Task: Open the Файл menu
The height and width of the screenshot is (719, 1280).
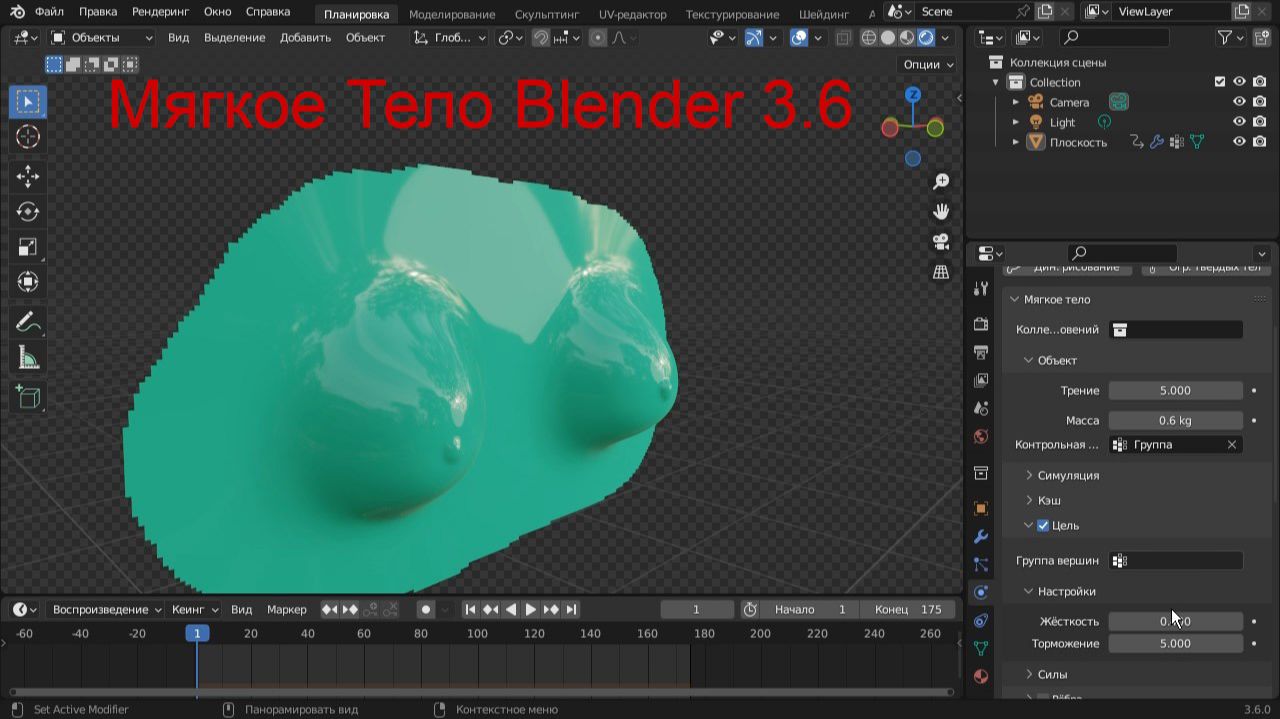Action: tap(49, 12)
